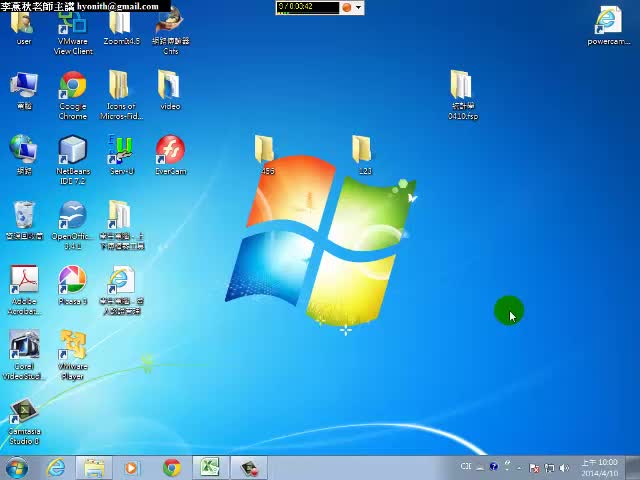This screenshot has width=640, height=480.
Task: Open the powercam Internet Explorer shortcut
Action: pos(608,26)
